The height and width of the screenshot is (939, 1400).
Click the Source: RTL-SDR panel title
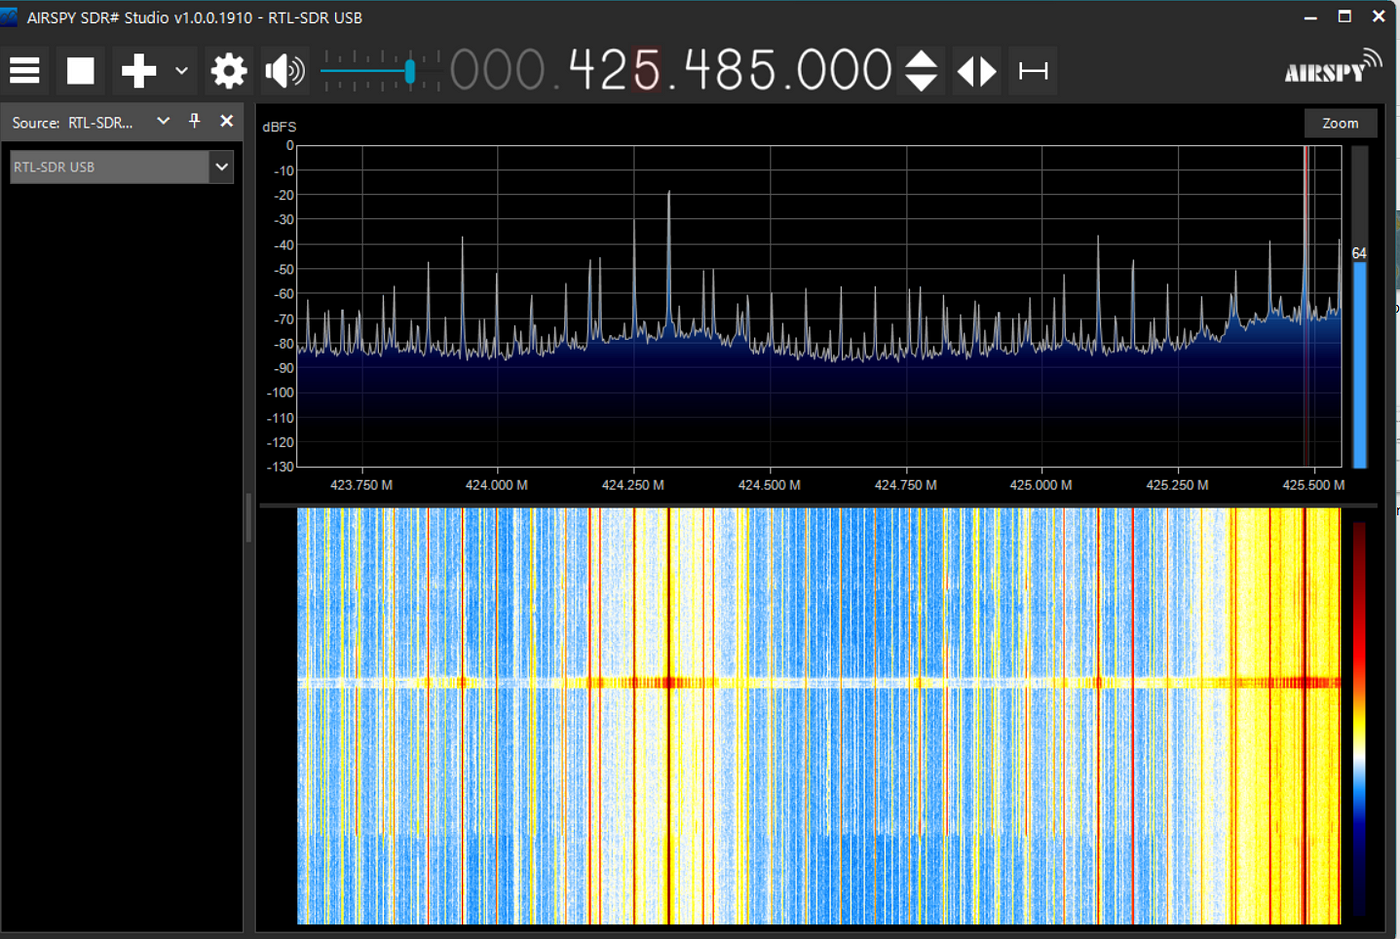72,123
